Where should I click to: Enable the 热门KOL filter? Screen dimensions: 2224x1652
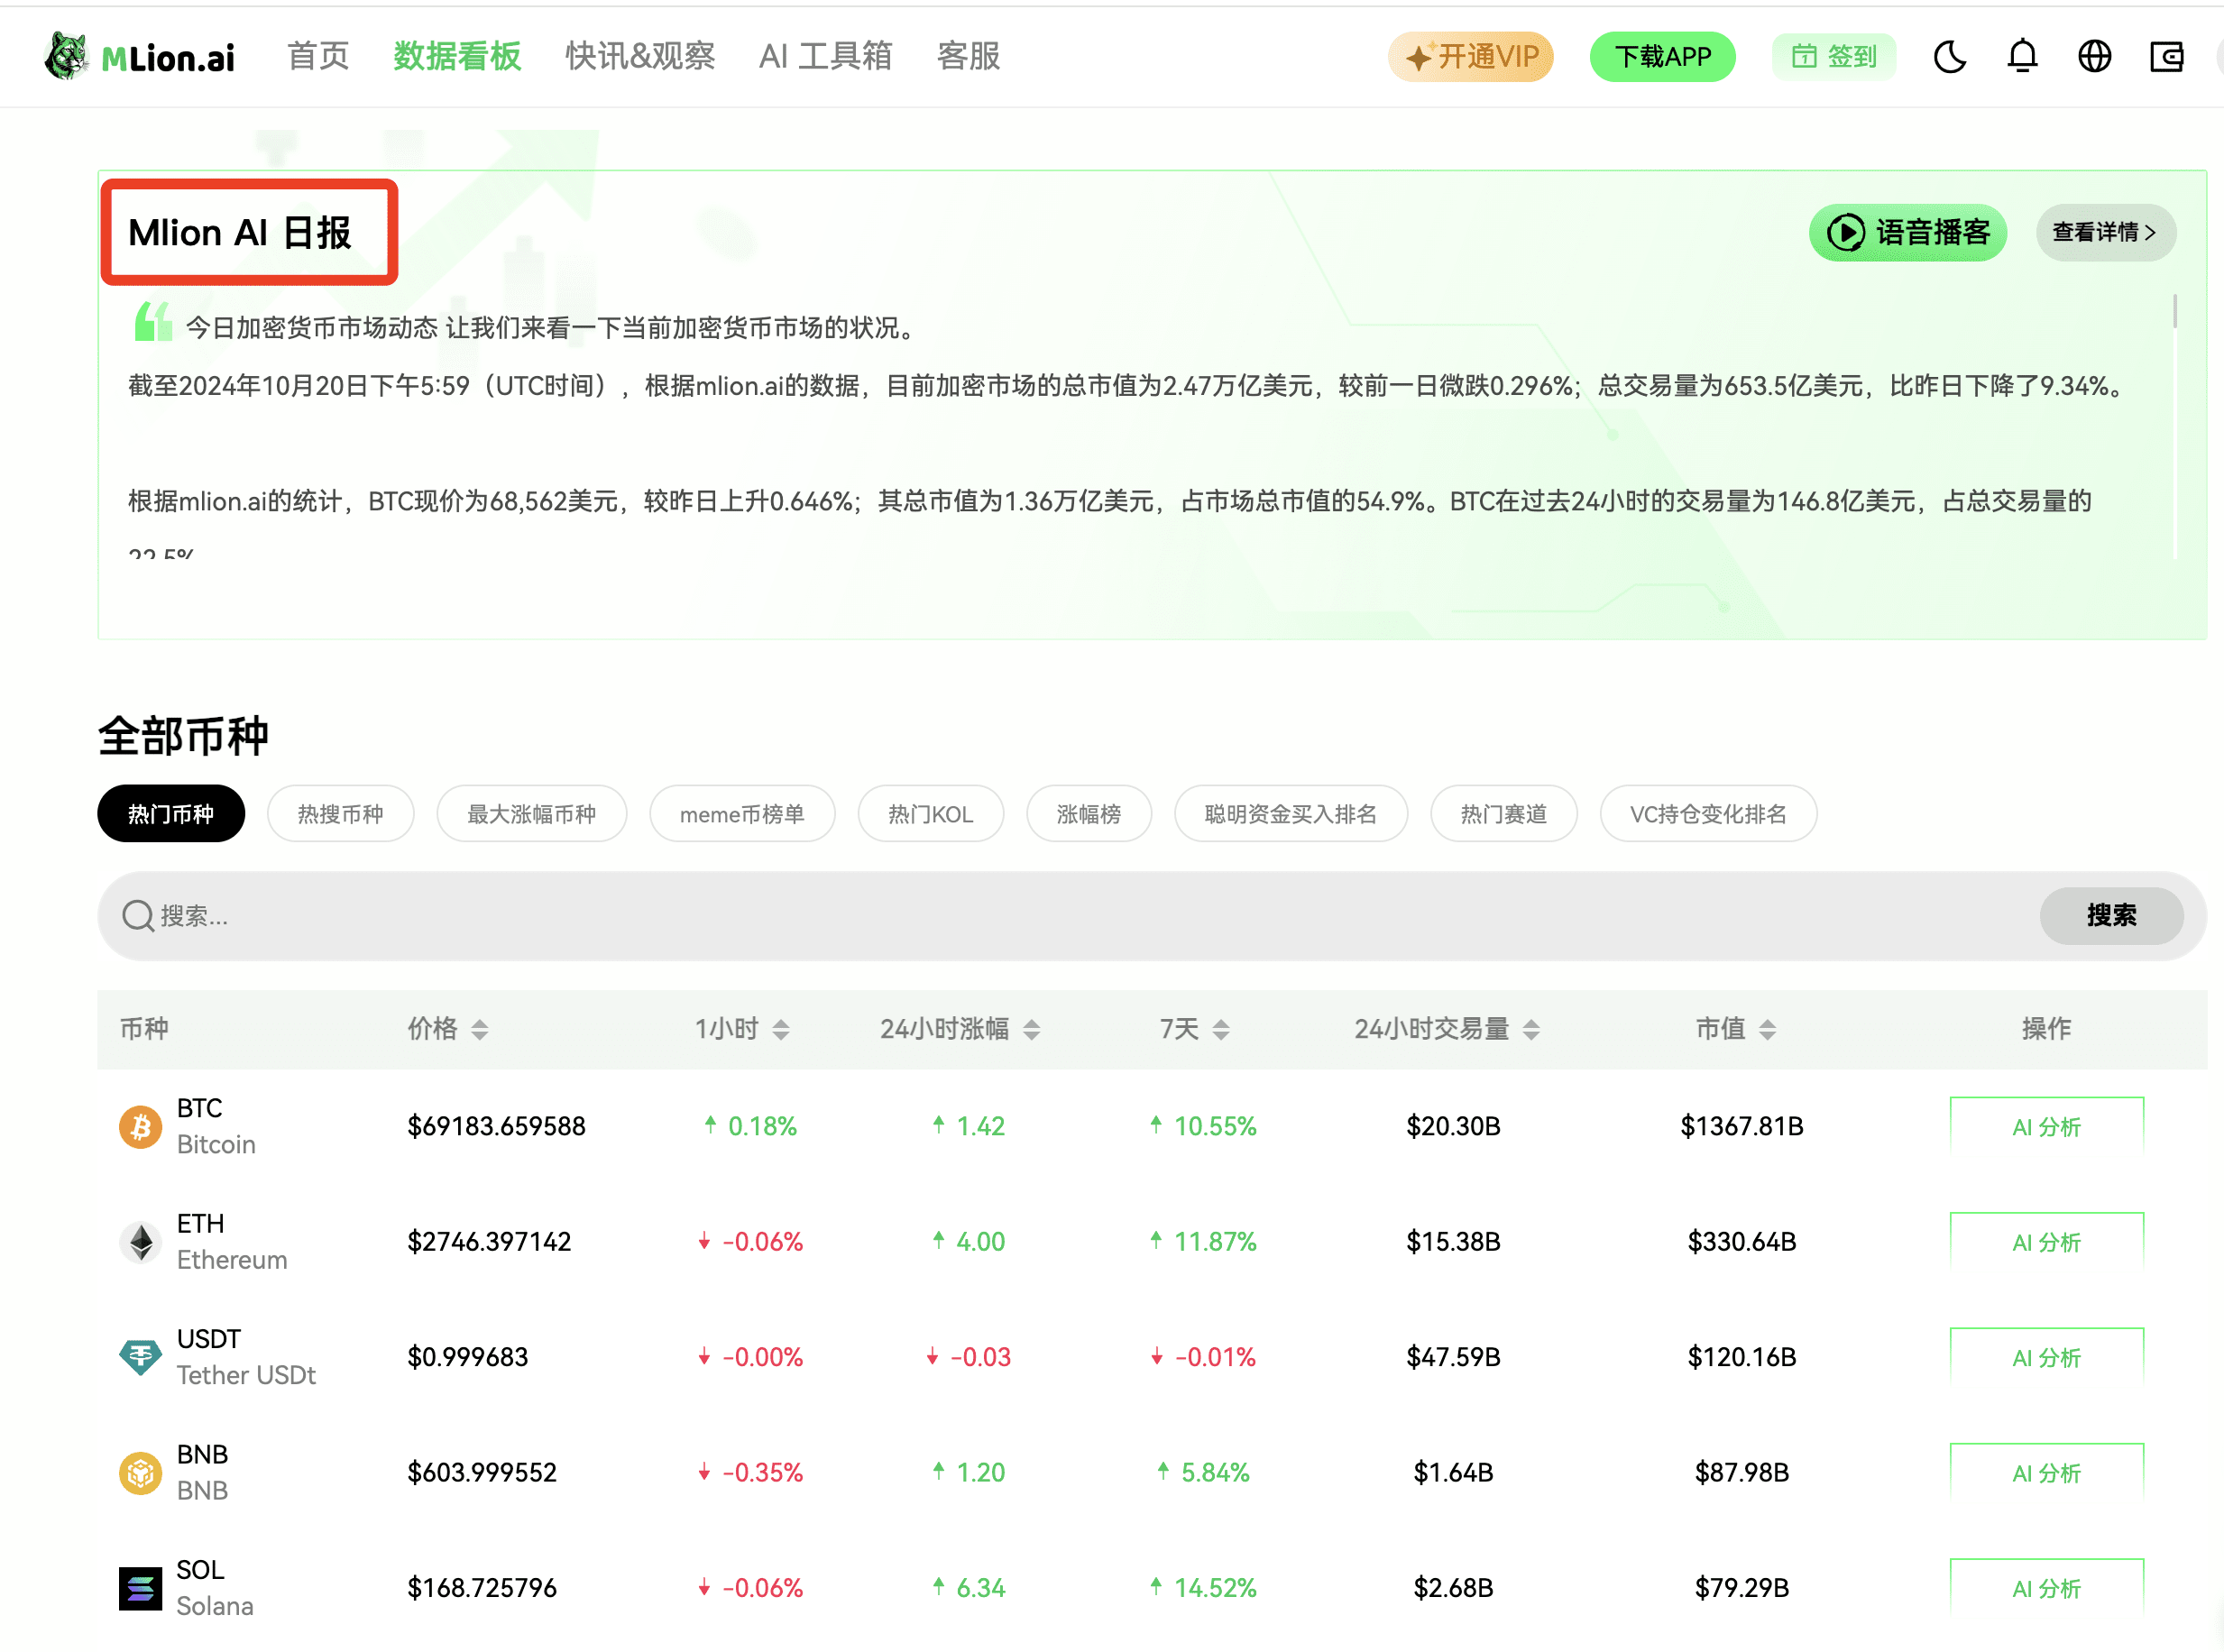point(930,813)
